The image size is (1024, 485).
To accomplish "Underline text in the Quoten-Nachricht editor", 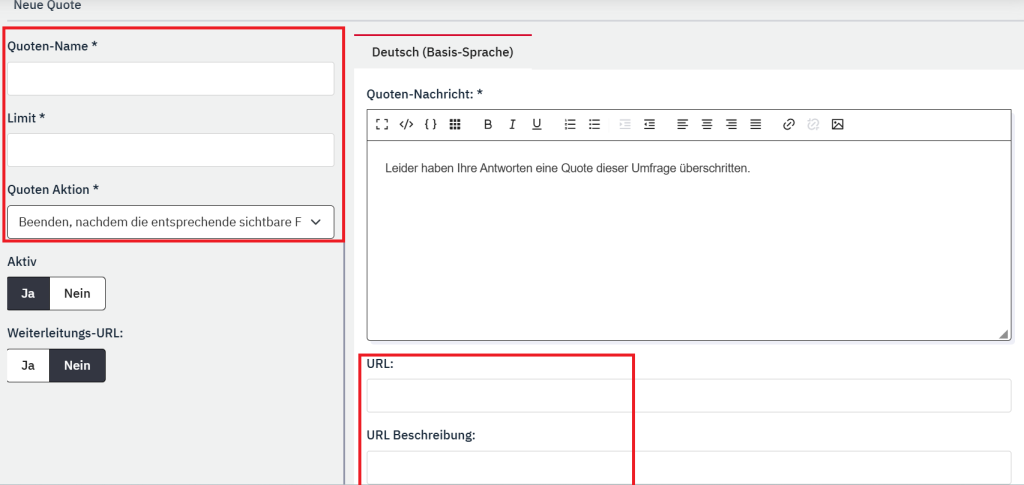I will (537, 125).
